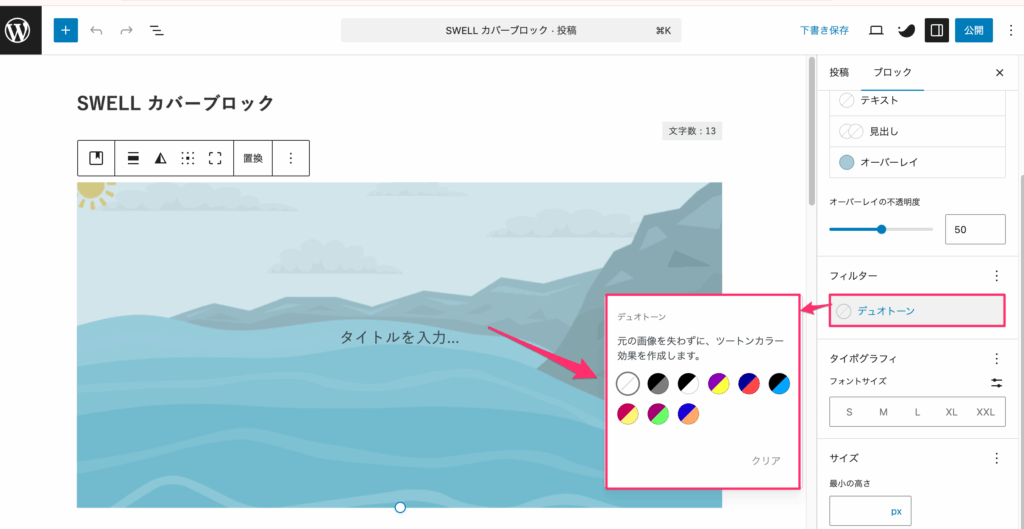
Task: Click the cover block type icon
Action: click(96, 158)
